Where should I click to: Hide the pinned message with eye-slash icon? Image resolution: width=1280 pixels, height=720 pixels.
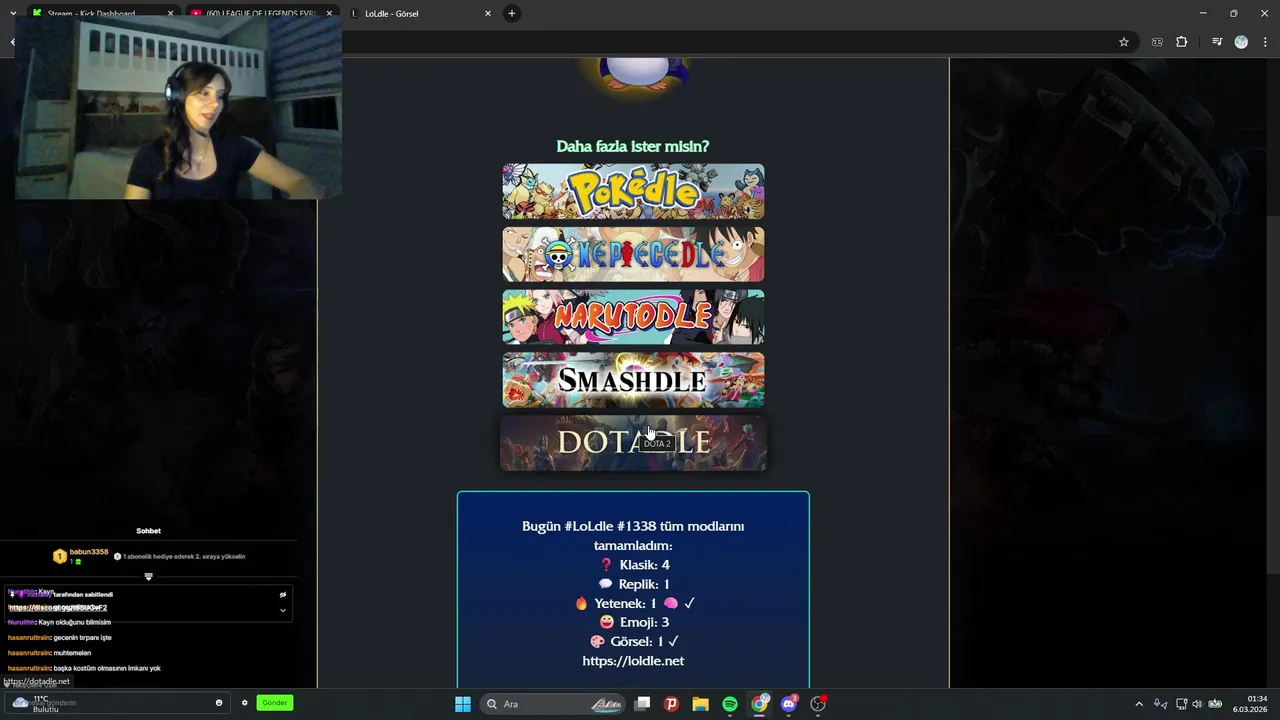click(282, 594)
